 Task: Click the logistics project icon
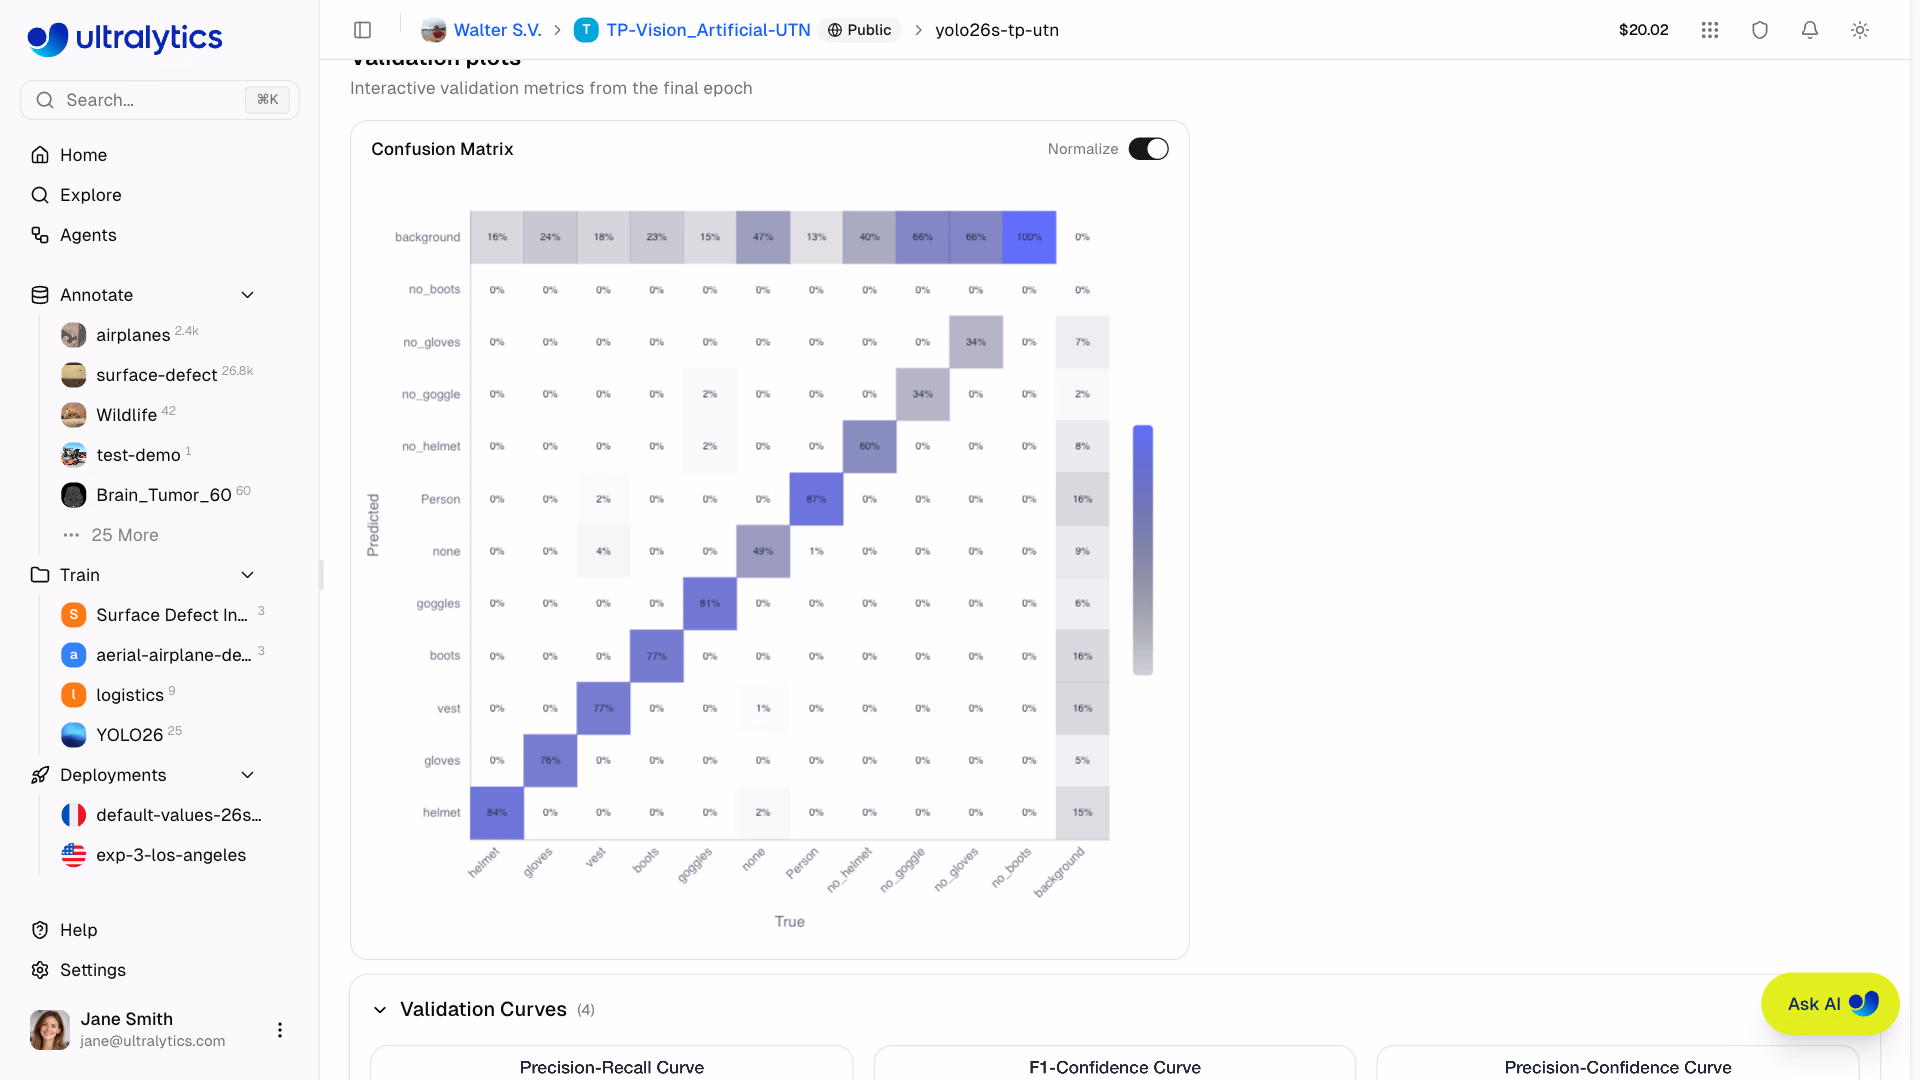(74, 695)
